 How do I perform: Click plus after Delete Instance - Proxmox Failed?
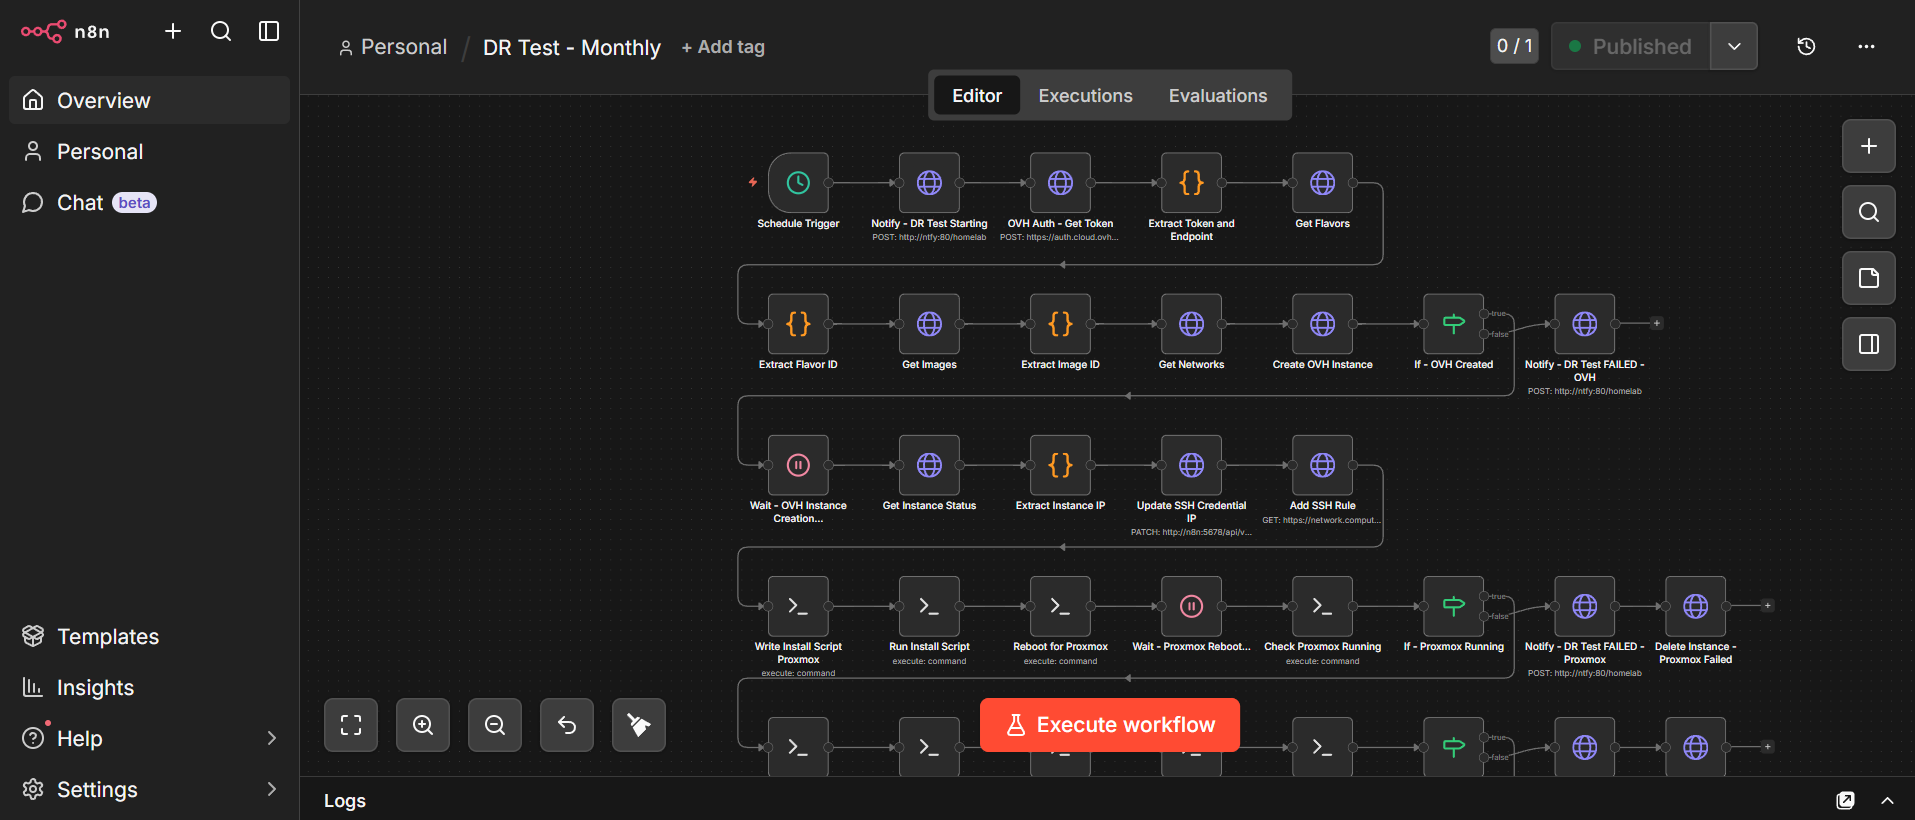pos(1767,605)
